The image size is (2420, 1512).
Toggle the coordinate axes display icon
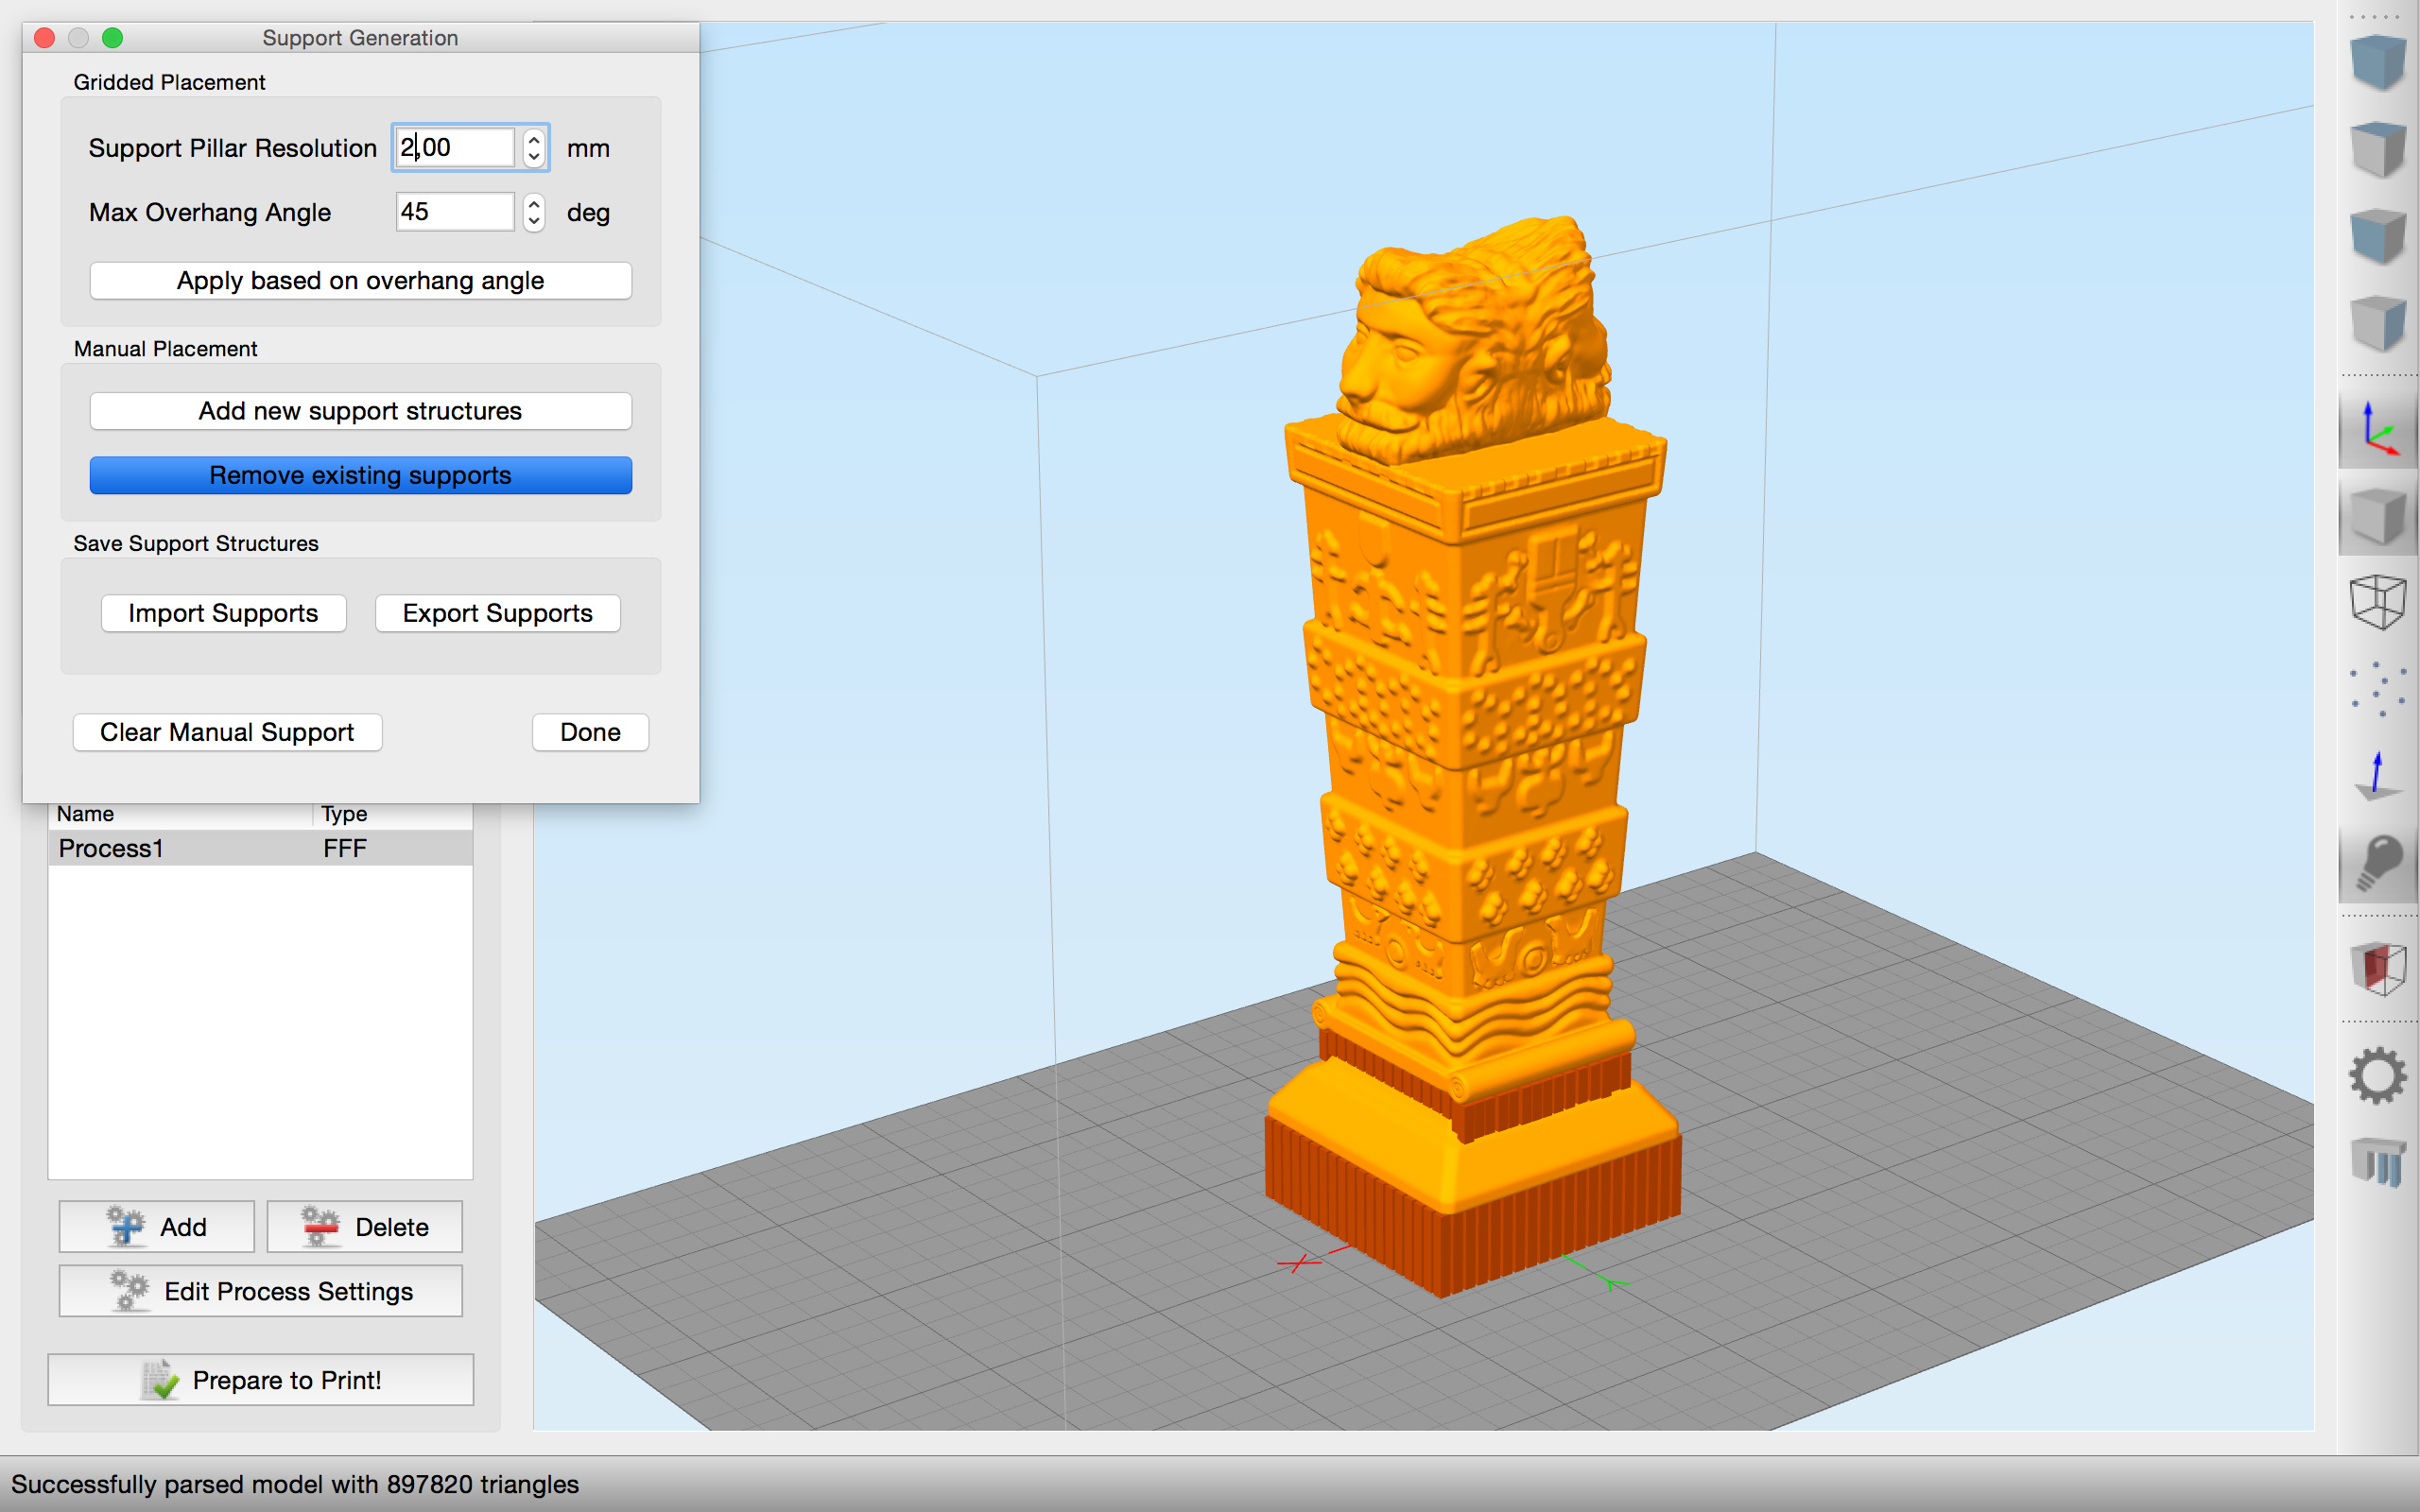click(x=2378, y=429)
